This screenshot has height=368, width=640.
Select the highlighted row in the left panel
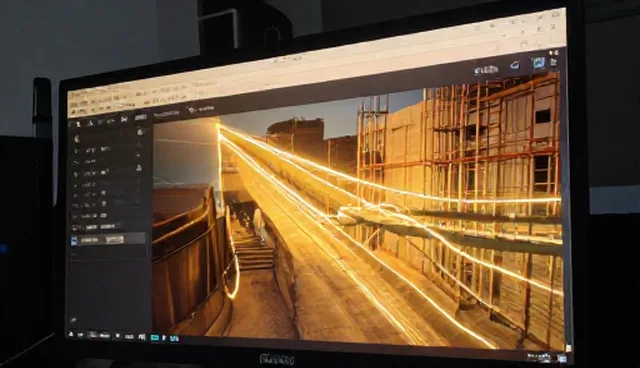tap(109, 239)
